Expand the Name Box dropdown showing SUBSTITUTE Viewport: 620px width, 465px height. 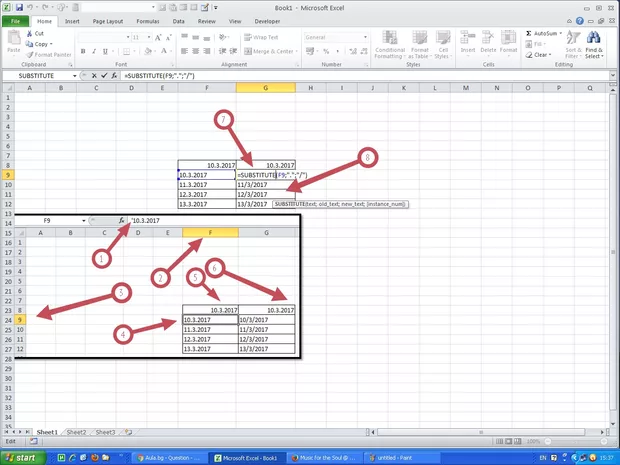click(x=77, y=76)
